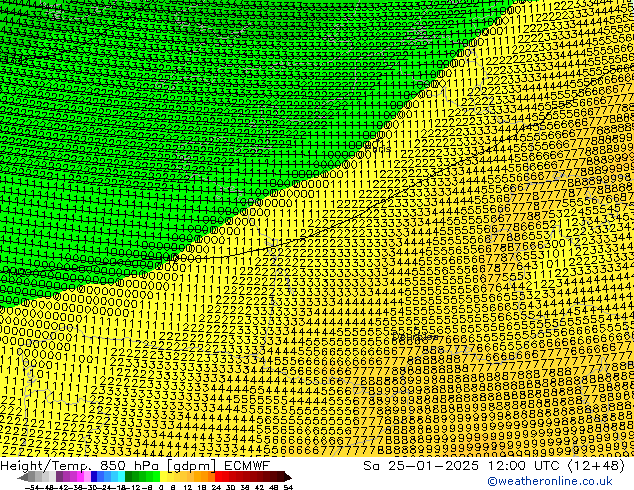Click the 'Sa 25-01-2025 12:00 UTC (12+48)' timestamp

pos(494,466)
